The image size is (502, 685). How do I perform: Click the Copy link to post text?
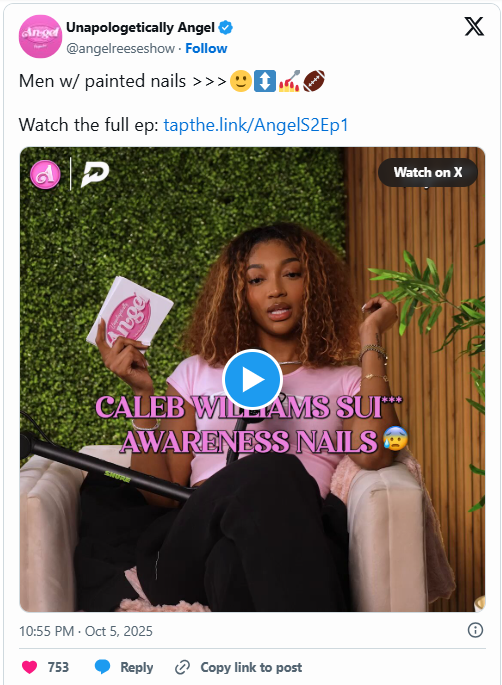[251, 668]
